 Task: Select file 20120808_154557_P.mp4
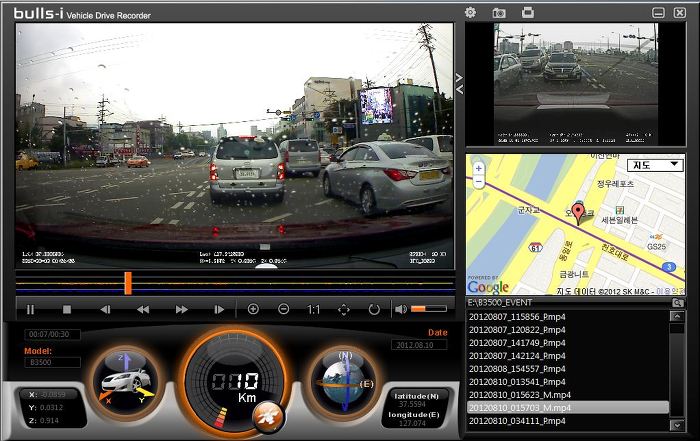[x=567, y=369]
